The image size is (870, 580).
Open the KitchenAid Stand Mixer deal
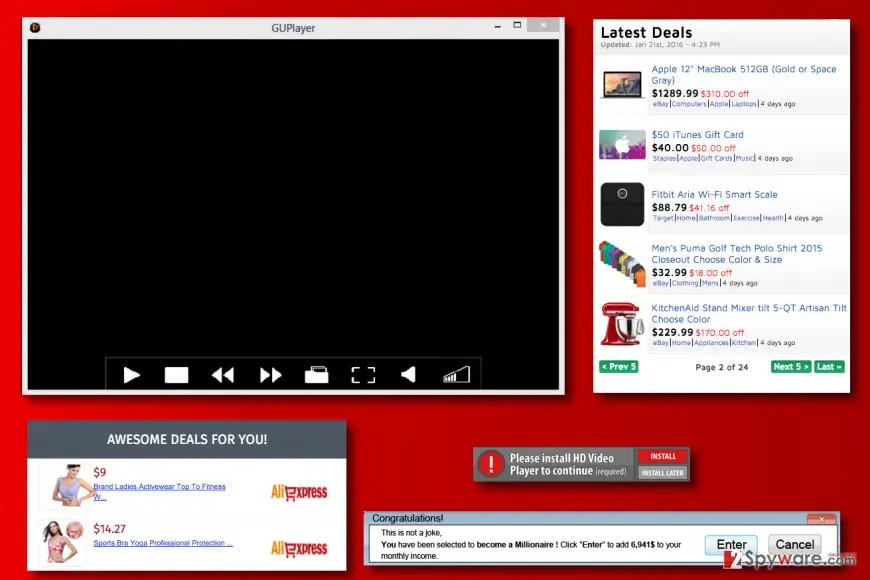749,314
